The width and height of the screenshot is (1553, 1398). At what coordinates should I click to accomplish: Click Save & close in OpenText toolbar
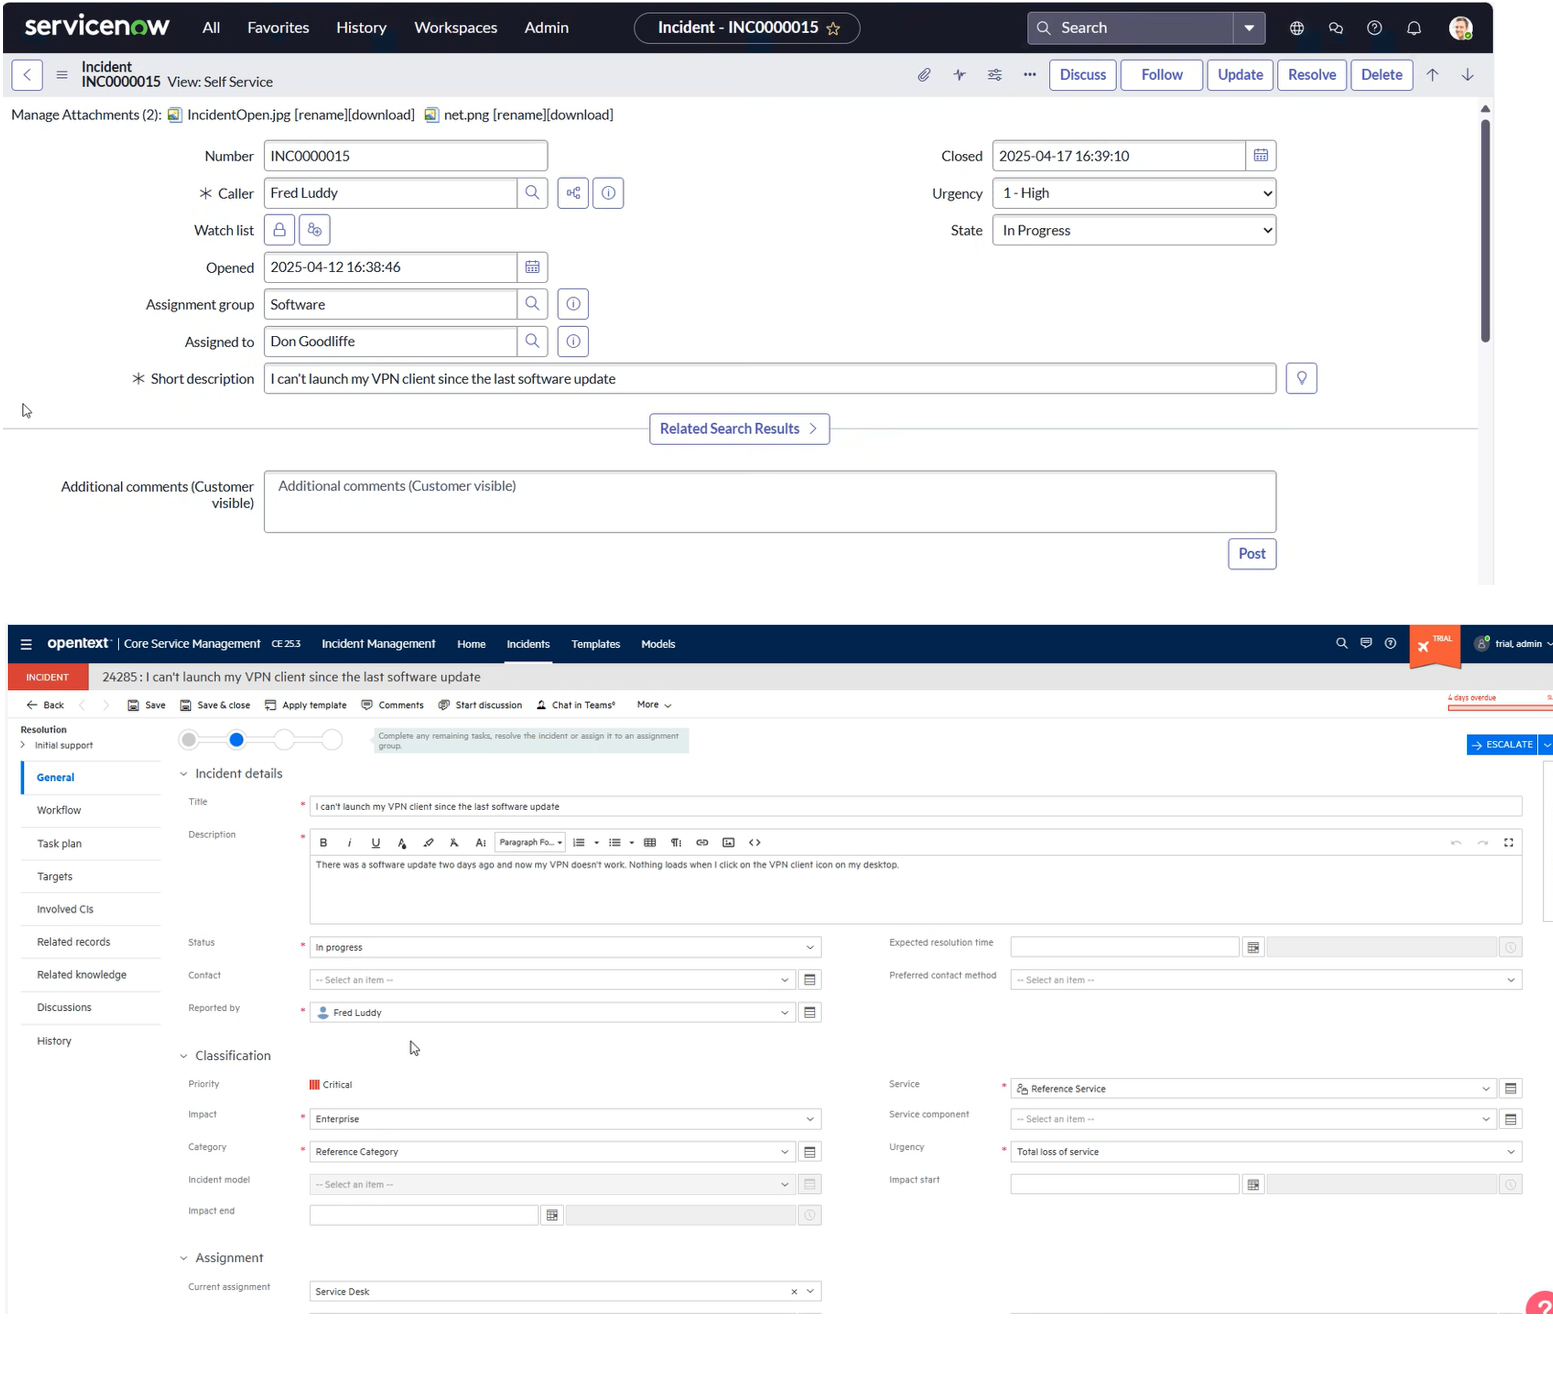[x=215, y=705]
